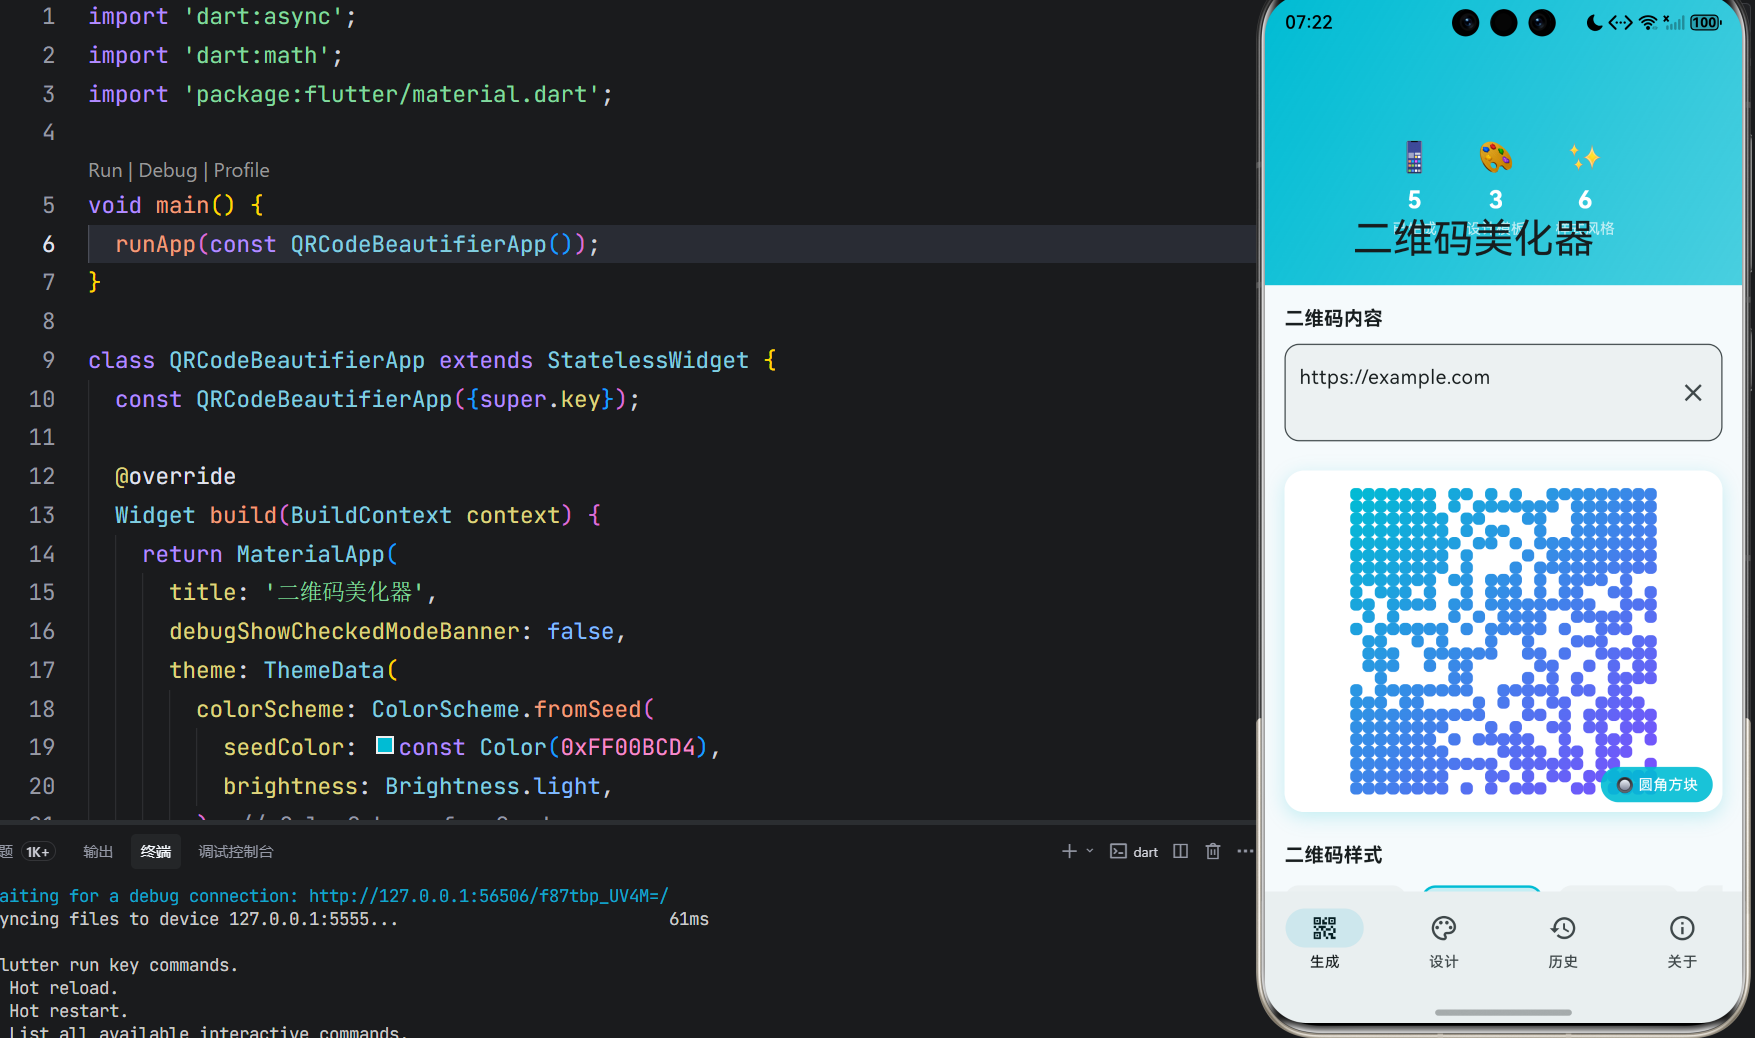
Task: Open the debug connection URL in terminal
Action: coord(489,896)
